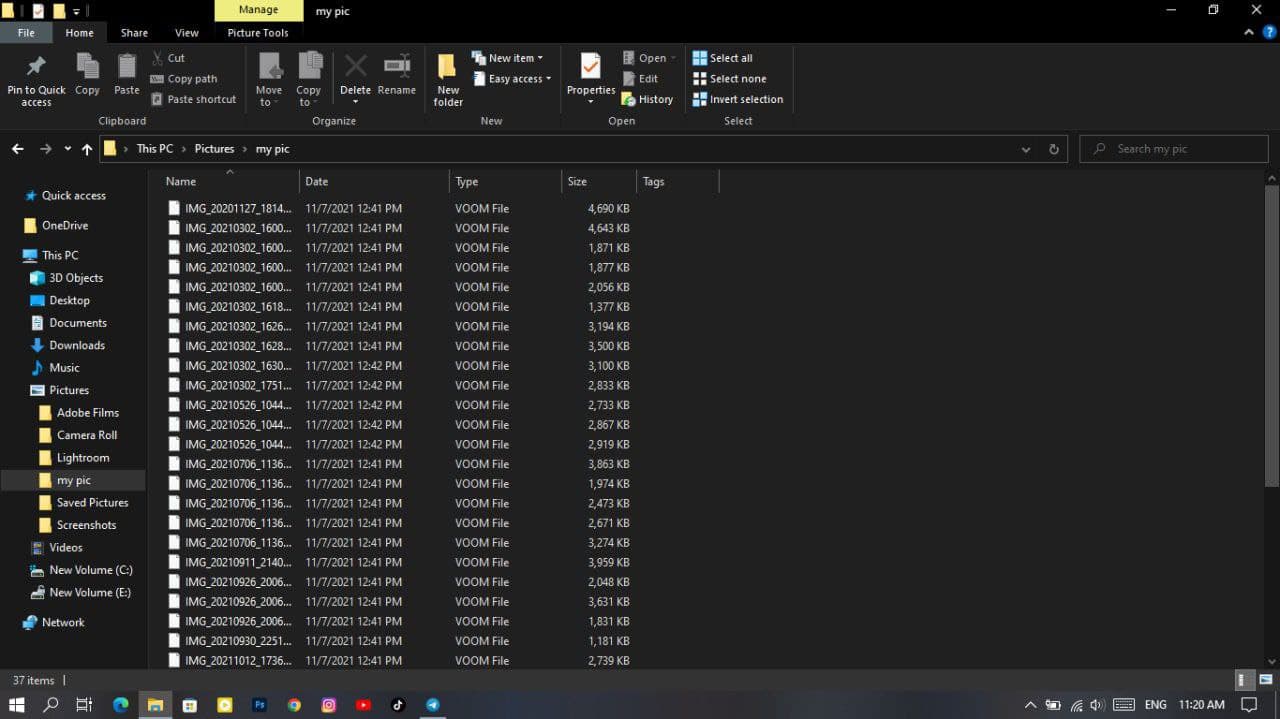Refresh the my pic folder view
Image resolution: width=1280 pixels, height=719 pixels.
[x=1053, y=149]
